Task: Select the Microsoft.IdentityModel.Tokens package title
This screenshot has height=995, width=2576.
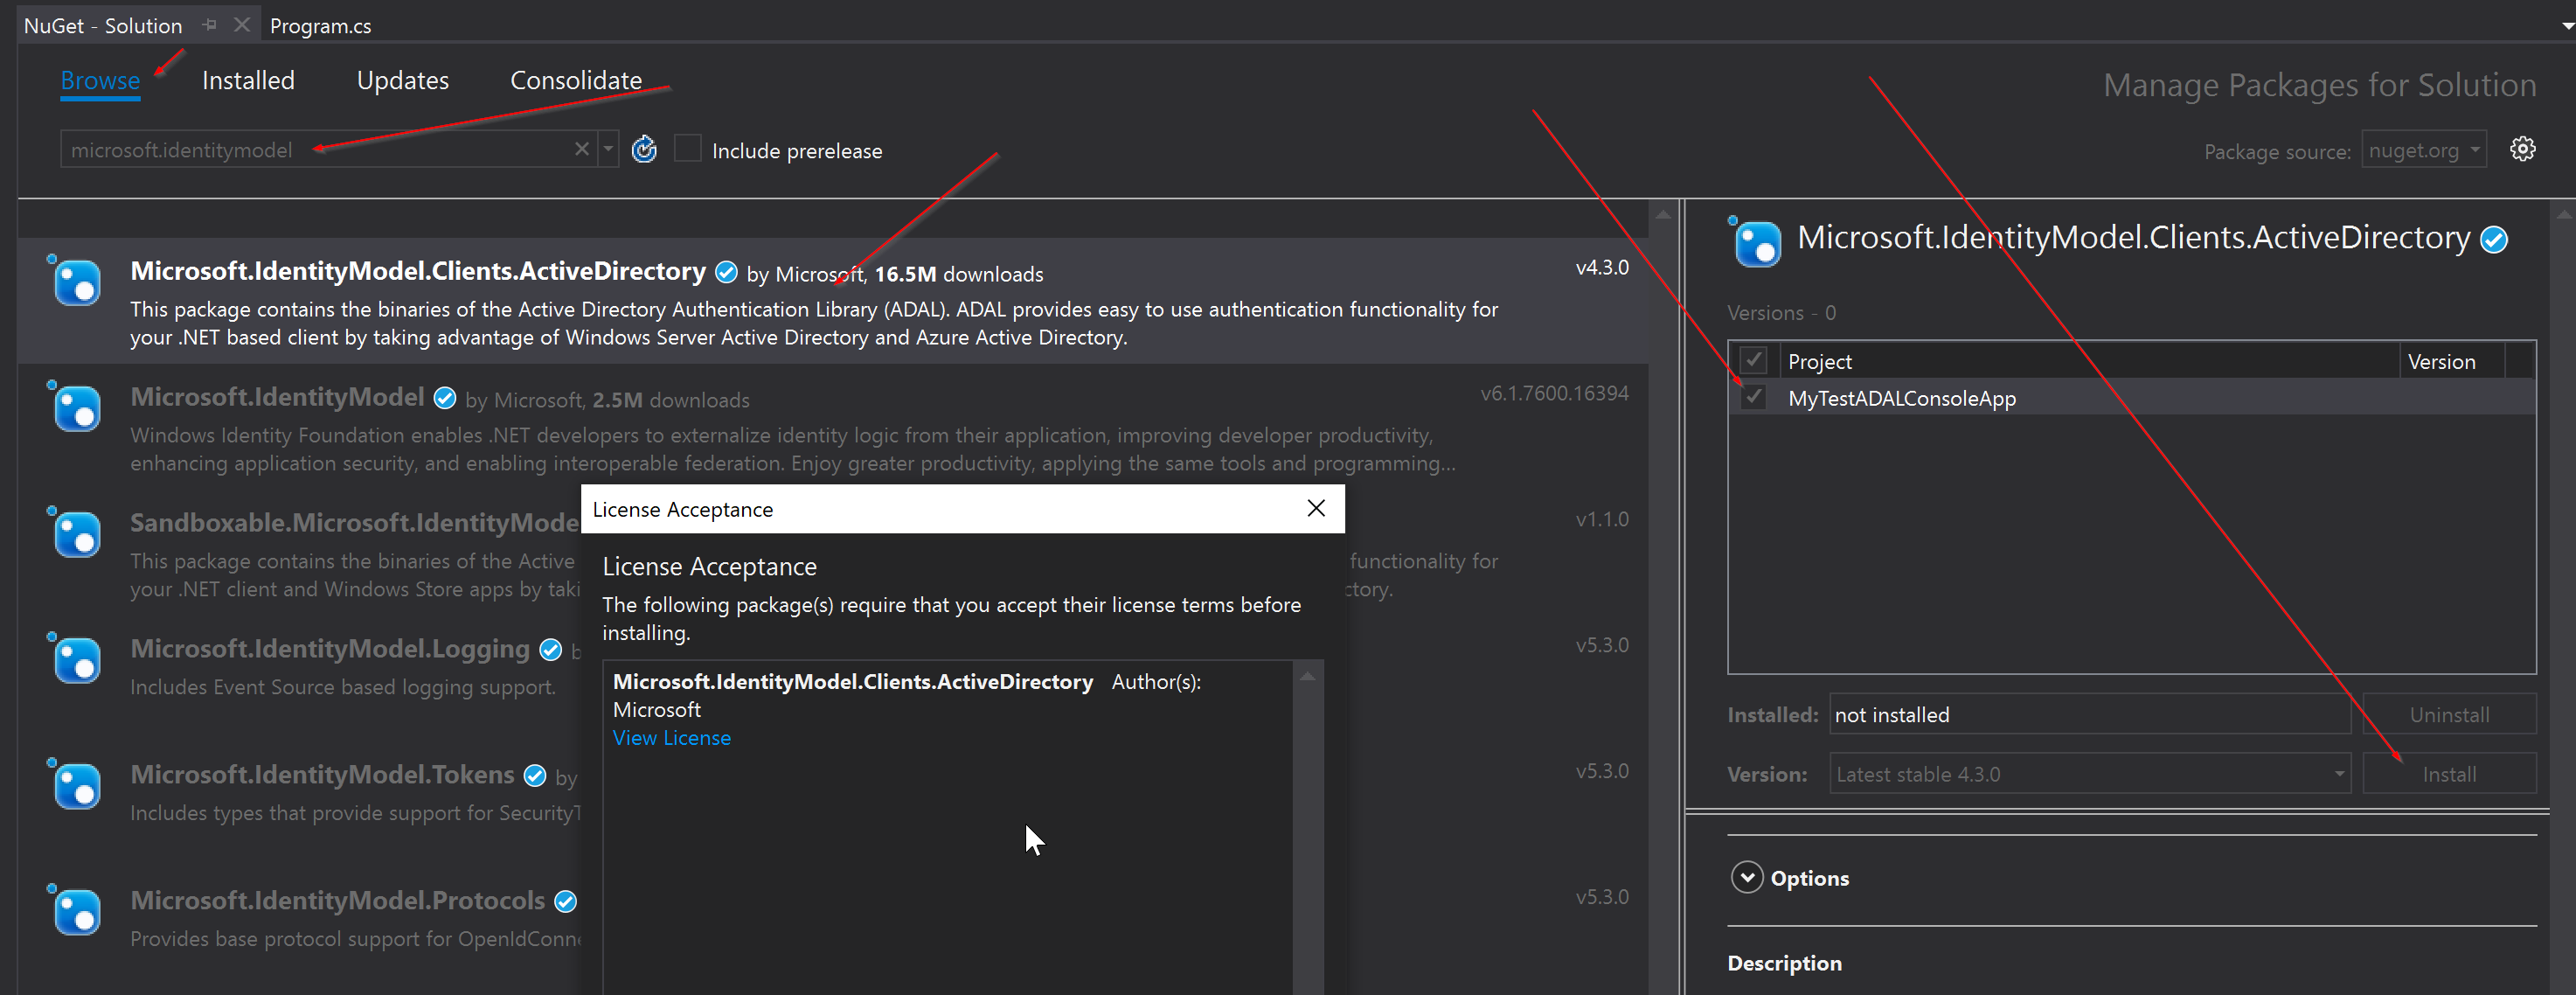Action: tap(322, 775)
